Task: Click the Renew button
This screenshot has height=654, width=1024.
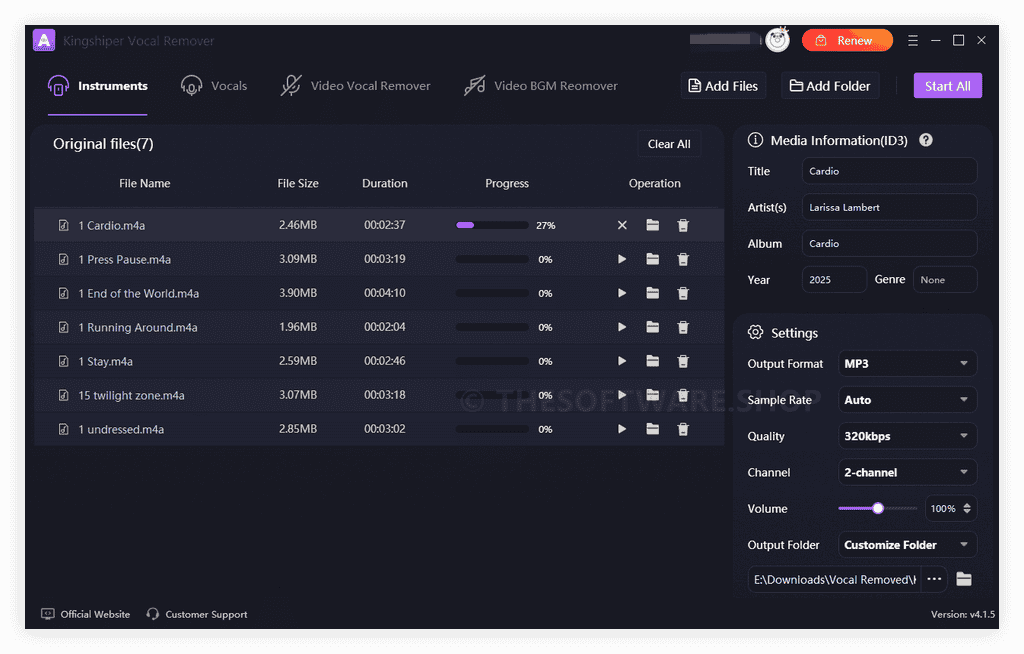Action: coord(847,41)
